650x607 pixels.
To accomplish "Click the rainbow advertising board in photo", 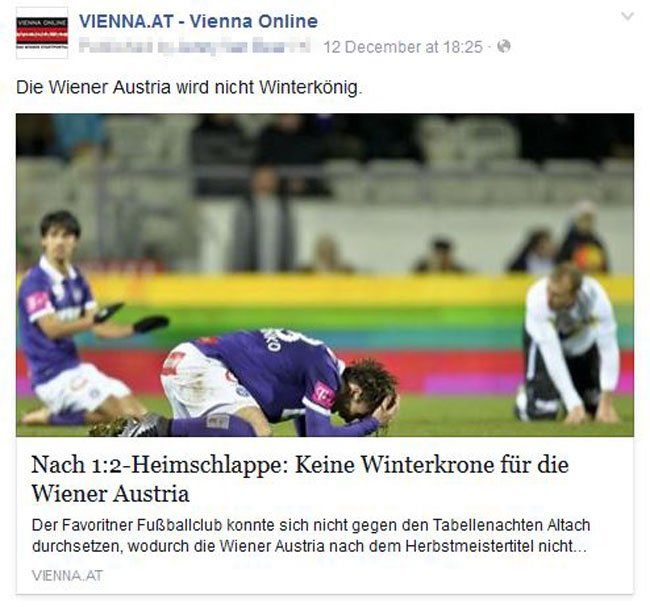I will pos(325,332).
